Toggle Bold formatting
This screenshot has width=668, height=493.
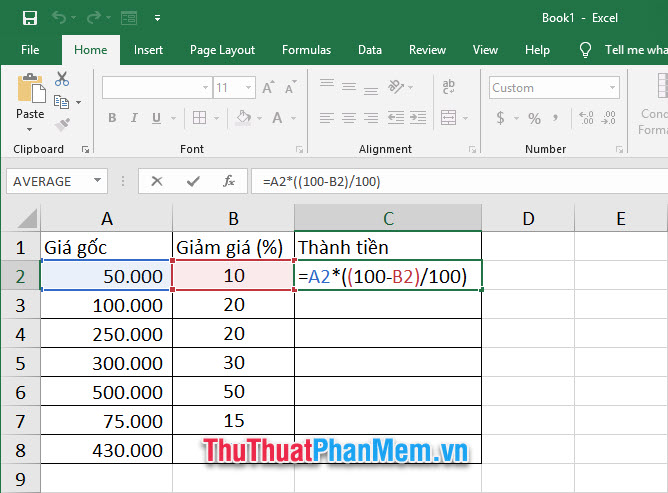[112, 118]
